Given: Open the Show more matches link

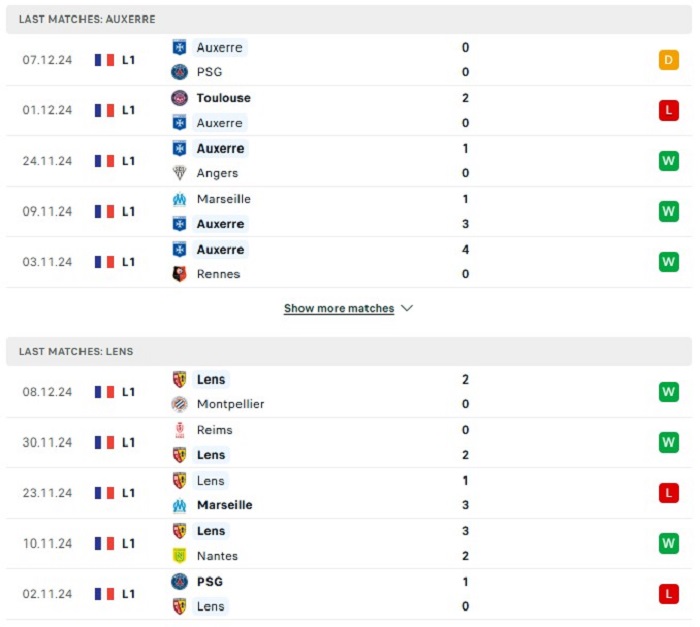Looking at the screenshot, I should (339, 309).
